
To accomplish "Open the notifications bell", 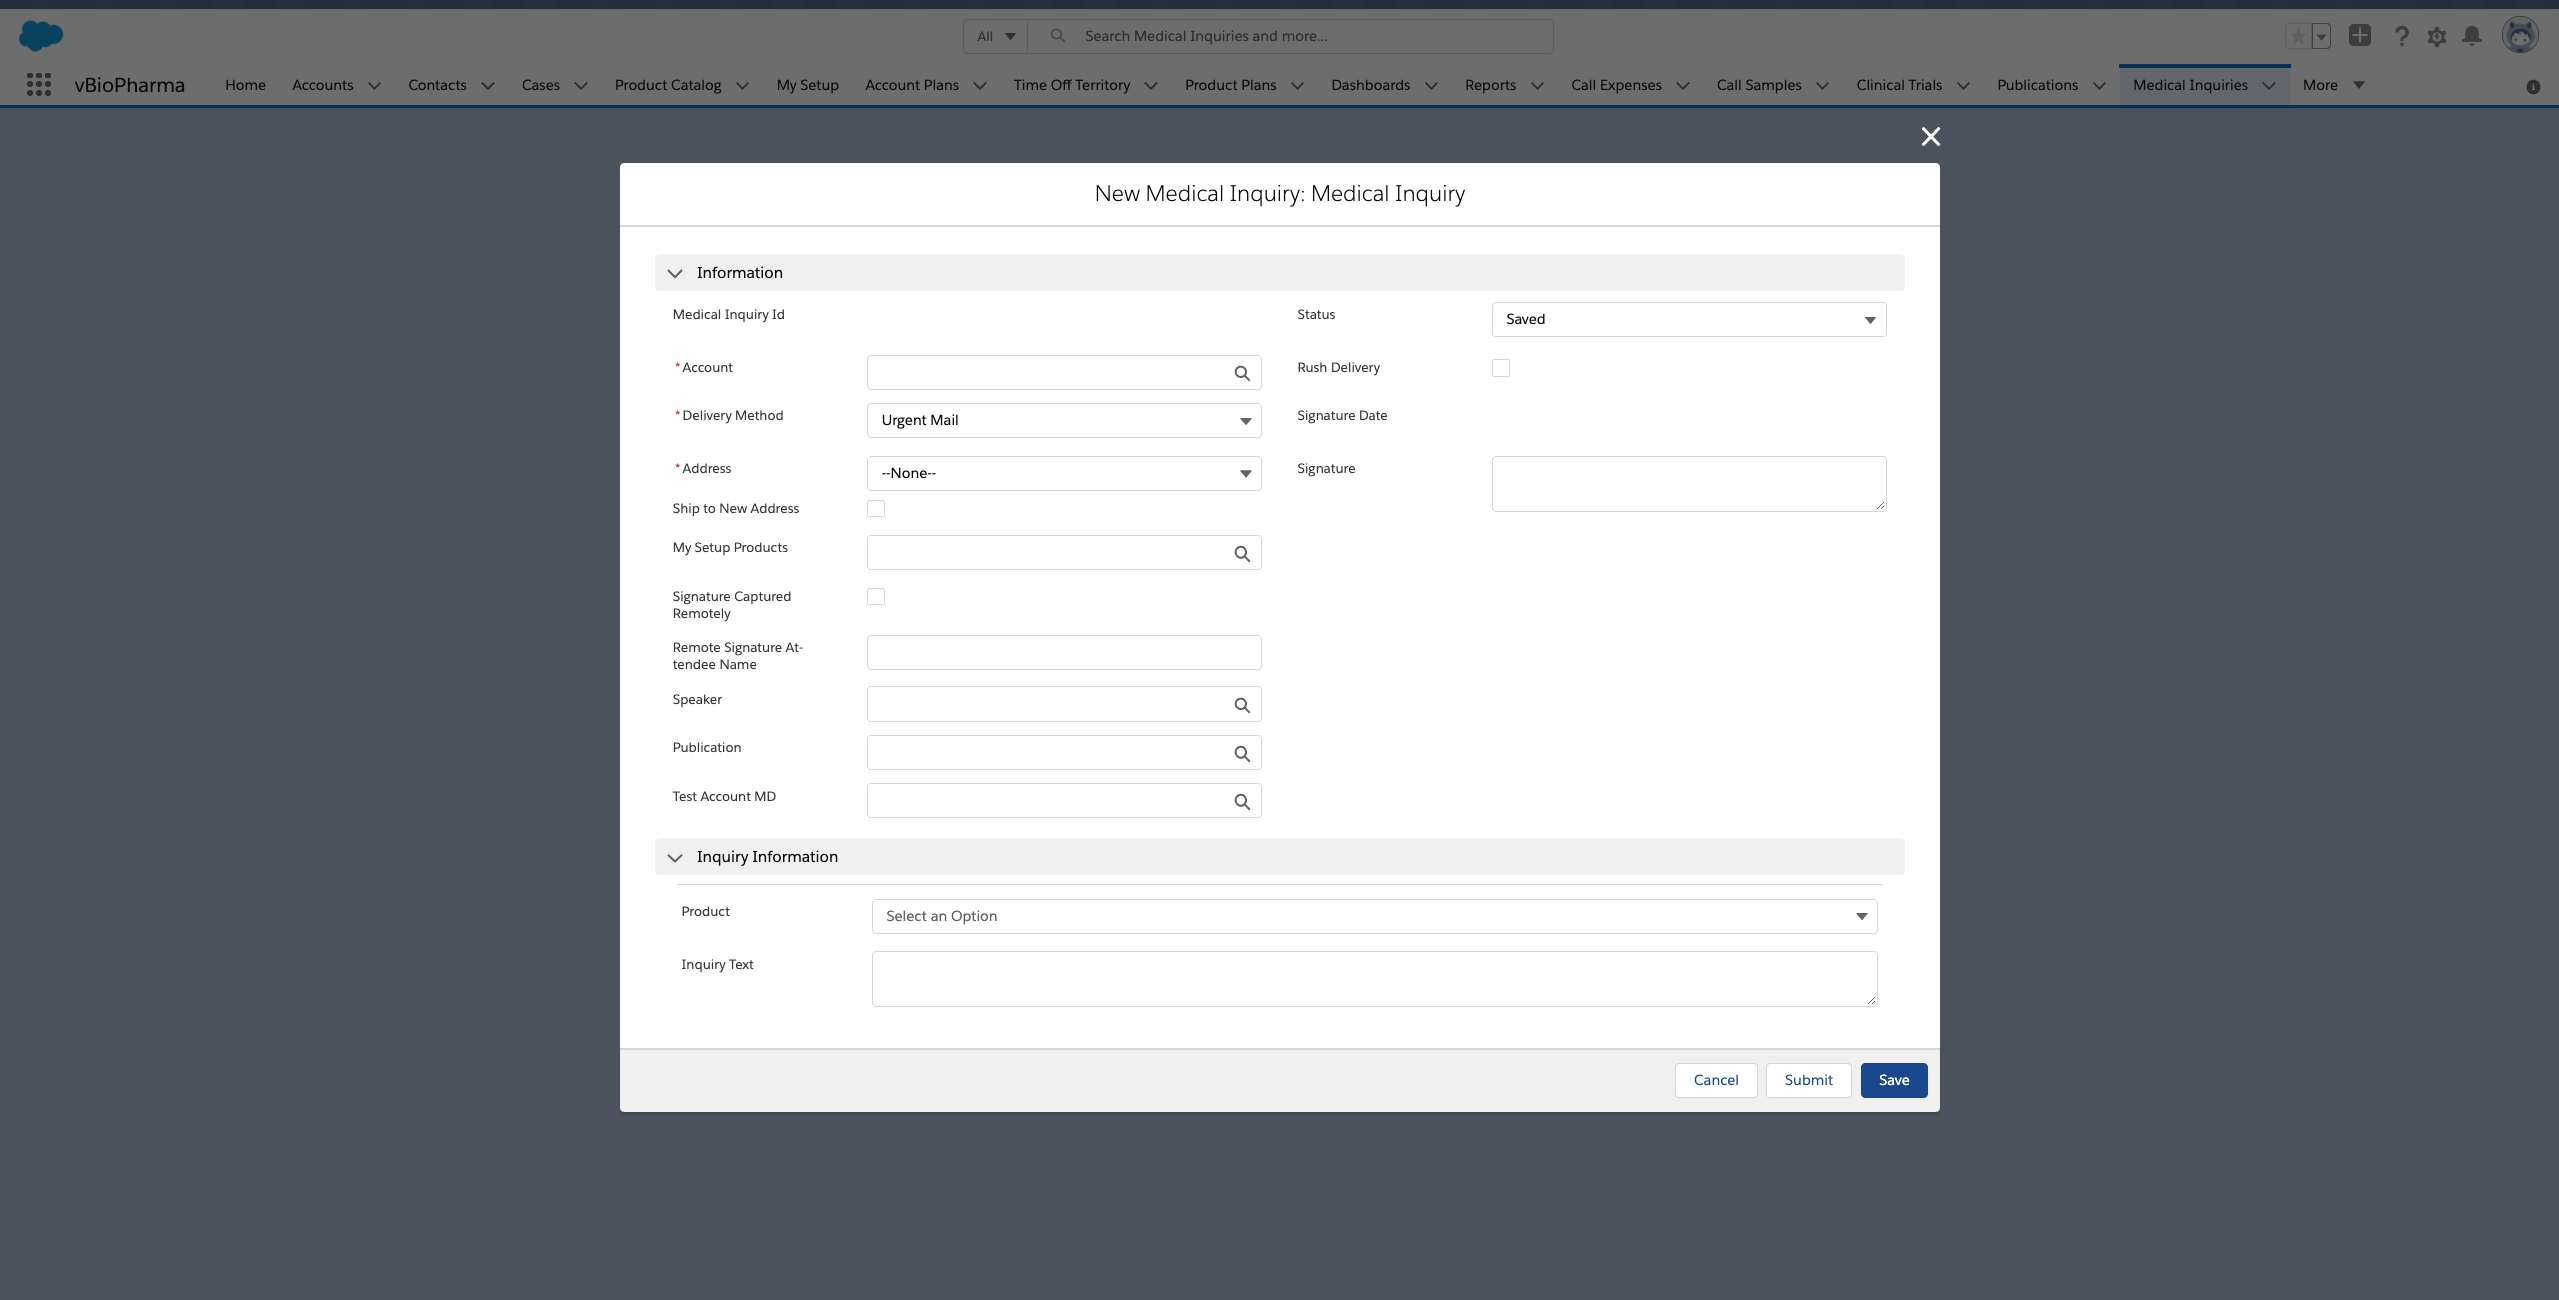I will pyautogui.click(x=2471, y=36).
